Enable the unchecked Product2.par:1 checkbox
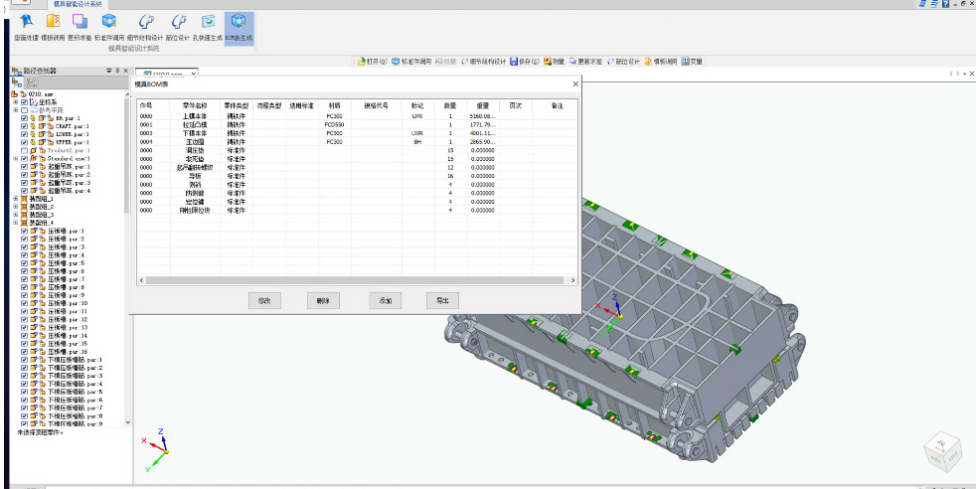 [24, 150]
